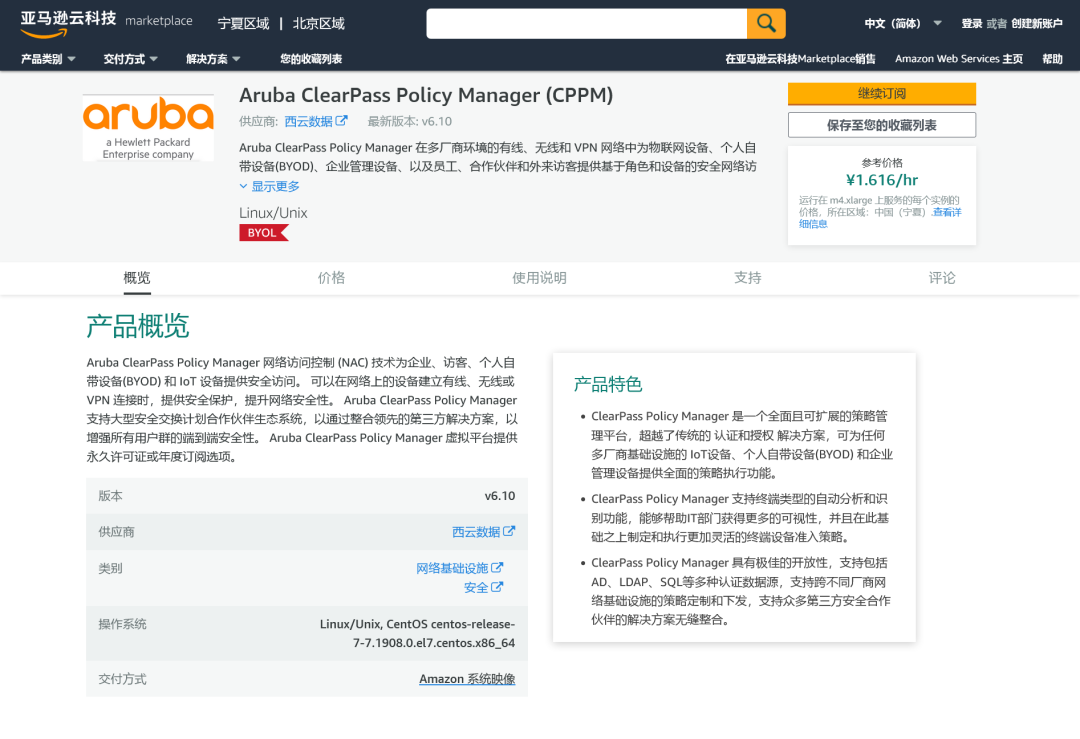Viewport: 1080px width, 739px height.
Task: Focus the marketplace search input field
Action: pyautogui.click(x=587, y=23)
